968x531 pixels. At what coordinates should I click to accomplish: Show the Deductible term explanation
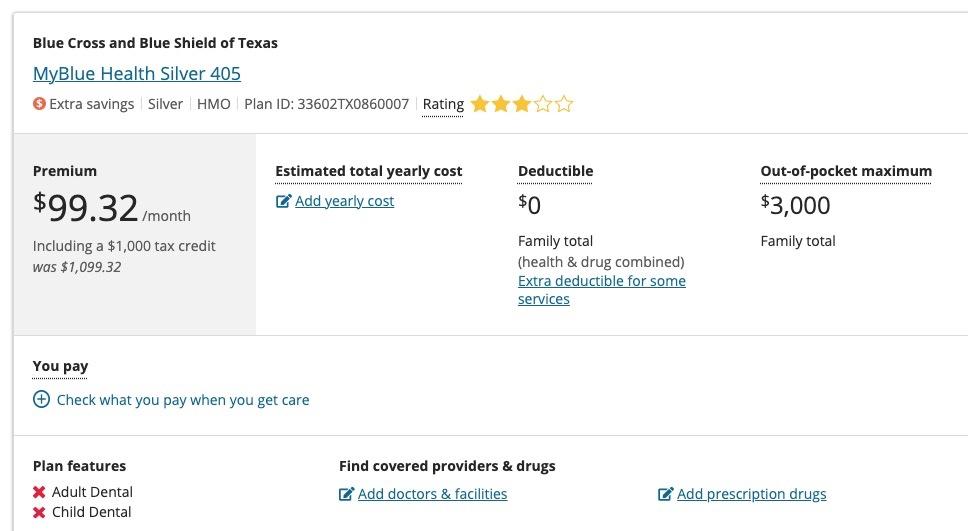[555, 171]
